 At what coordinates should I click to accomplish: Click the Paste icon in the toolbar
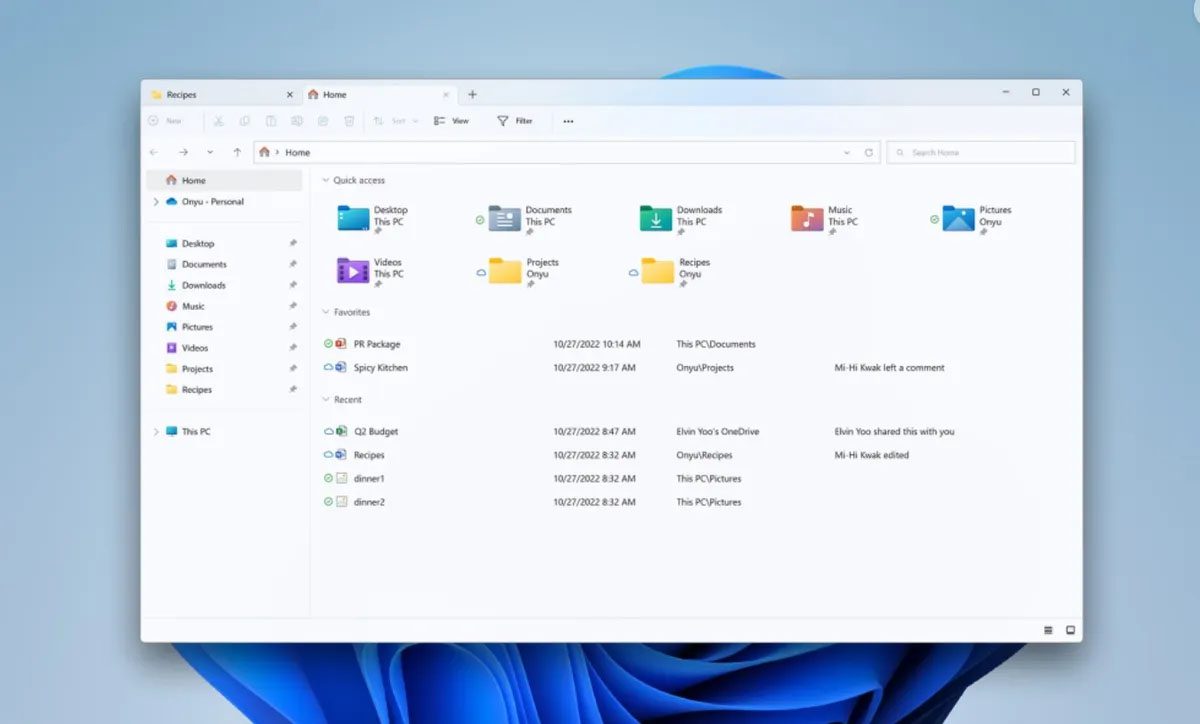pos(270,120)
